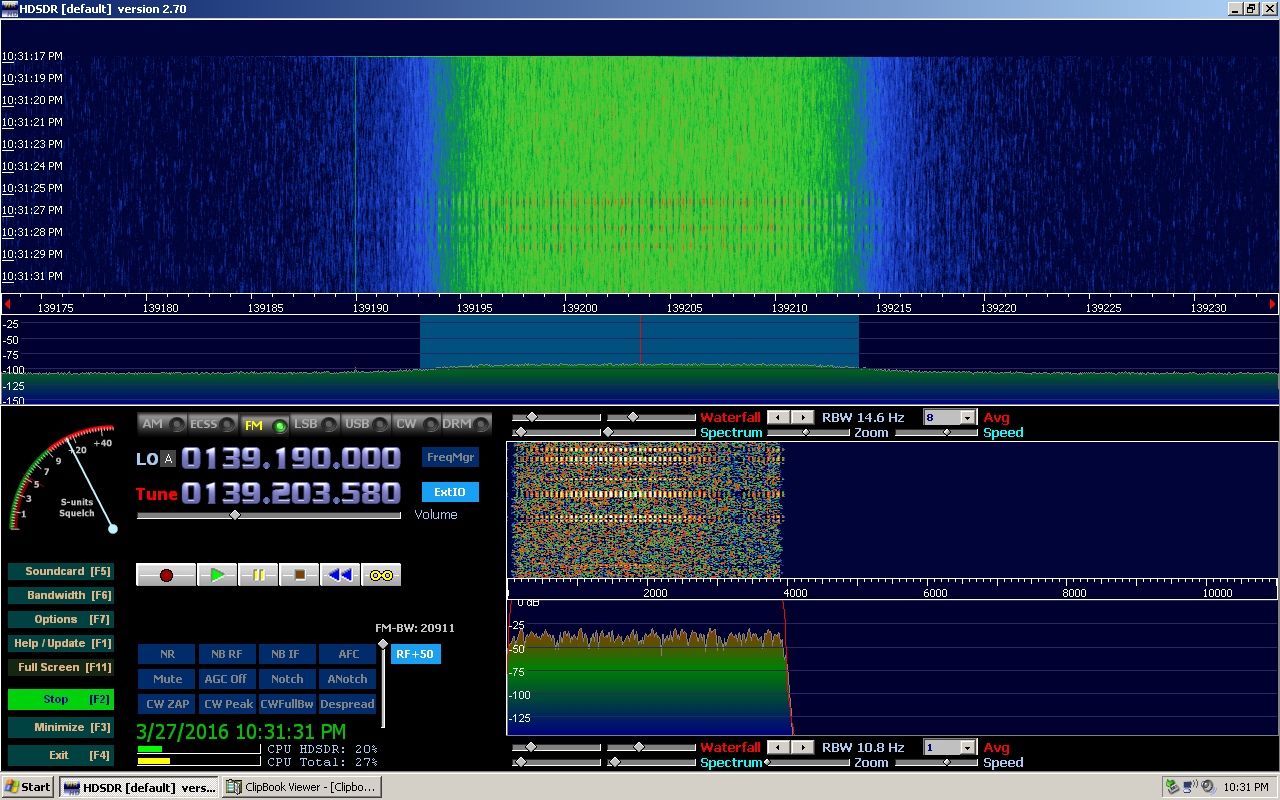Screen dimensions: 1280x800
Task: Click the green Stop [F2] button
Action: (x=60, y=700)
